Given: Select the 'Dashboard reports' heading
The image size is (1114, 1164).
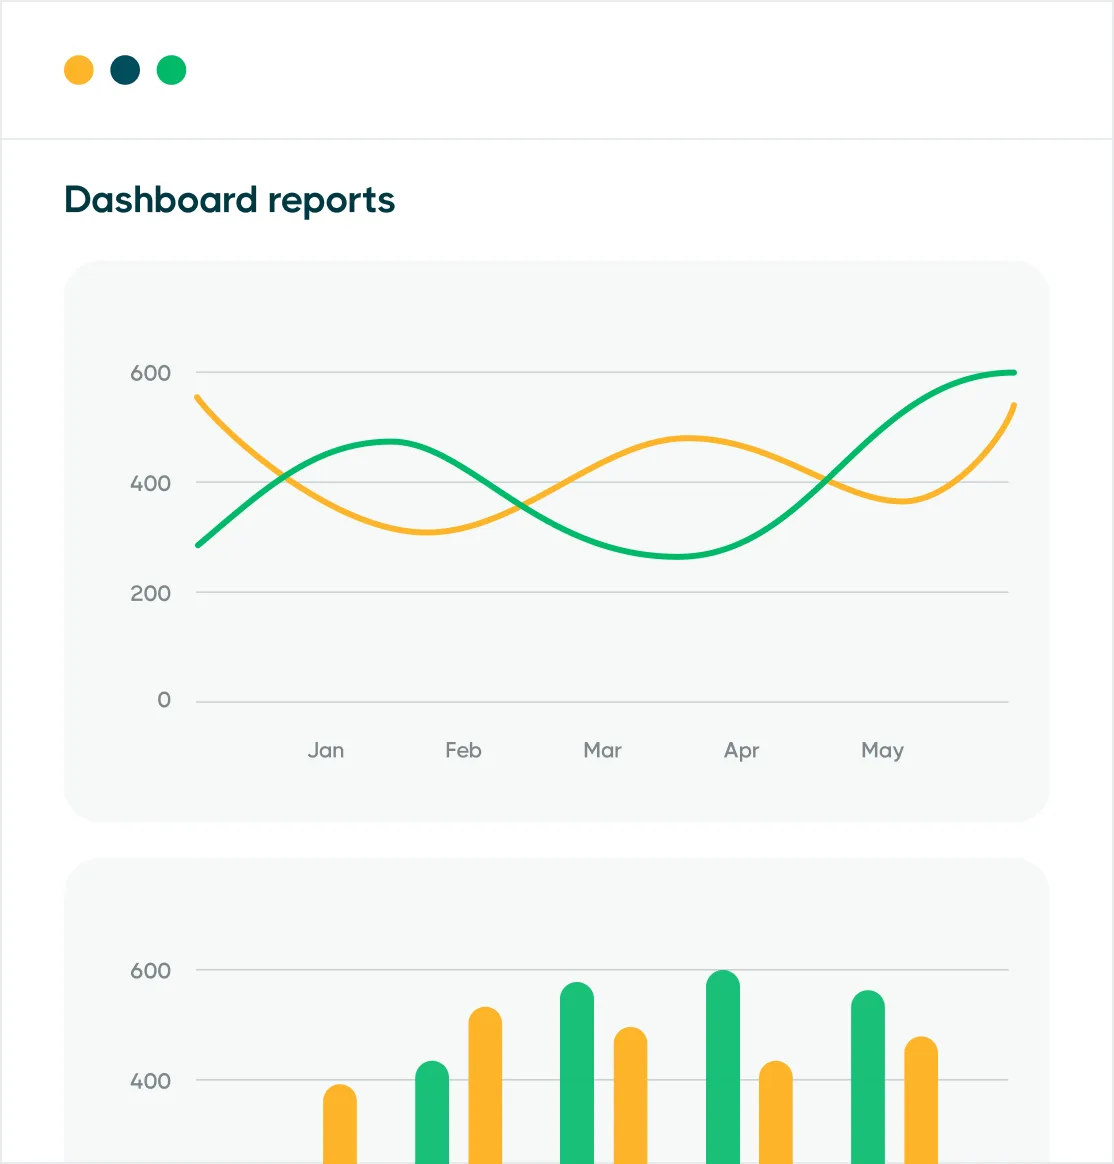Looking at the screenshot, I should (229, 200).
